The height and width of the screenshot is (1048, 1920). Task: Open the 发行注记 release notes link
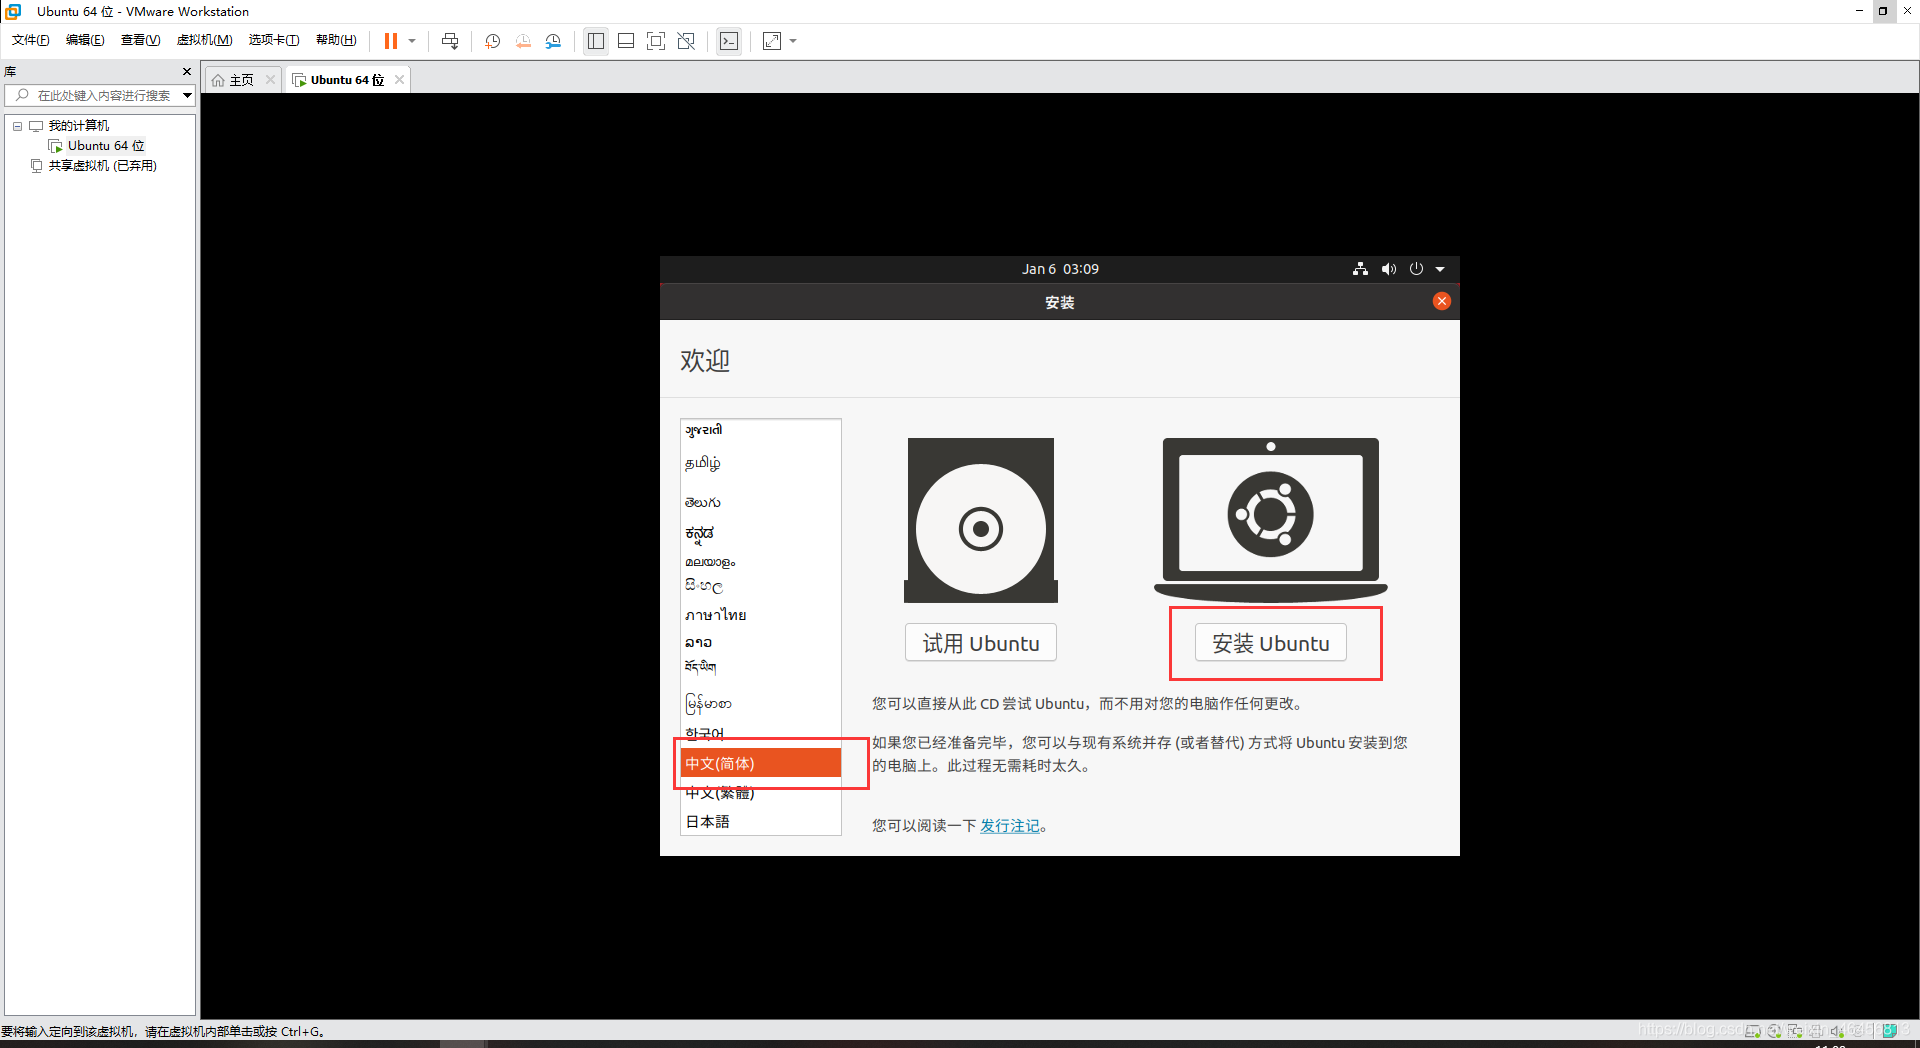tap(1009, 826)
